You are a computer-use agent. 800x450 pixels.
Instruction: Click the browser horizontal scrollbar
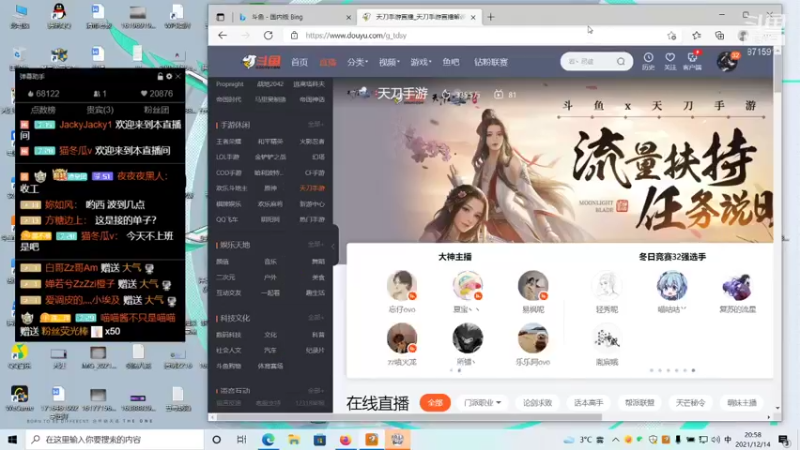pos(410,417)
